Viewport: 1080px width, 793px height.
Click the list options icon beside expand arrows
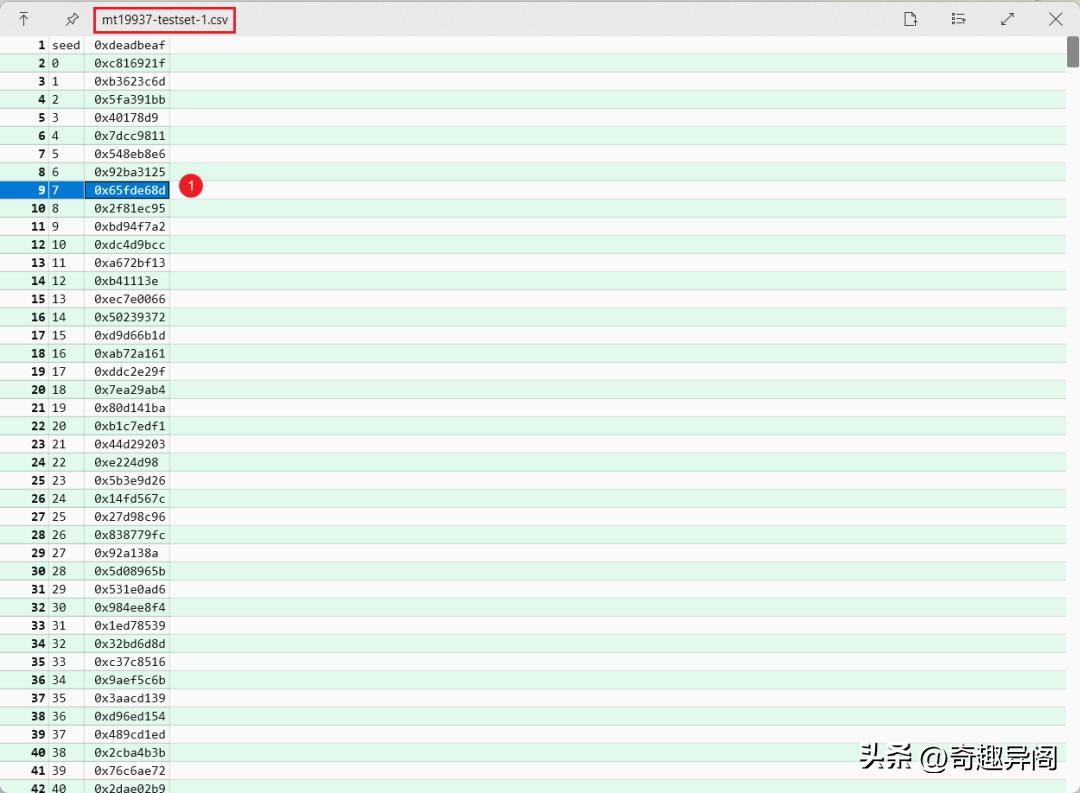(x=958, y=18)
